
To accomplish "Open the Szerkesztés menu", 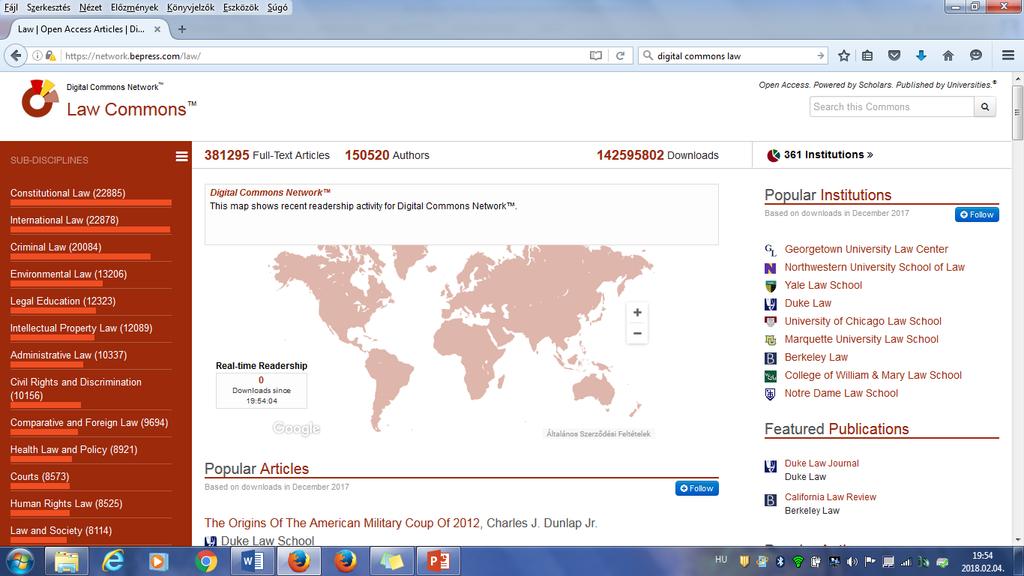I will pos(48,7).
